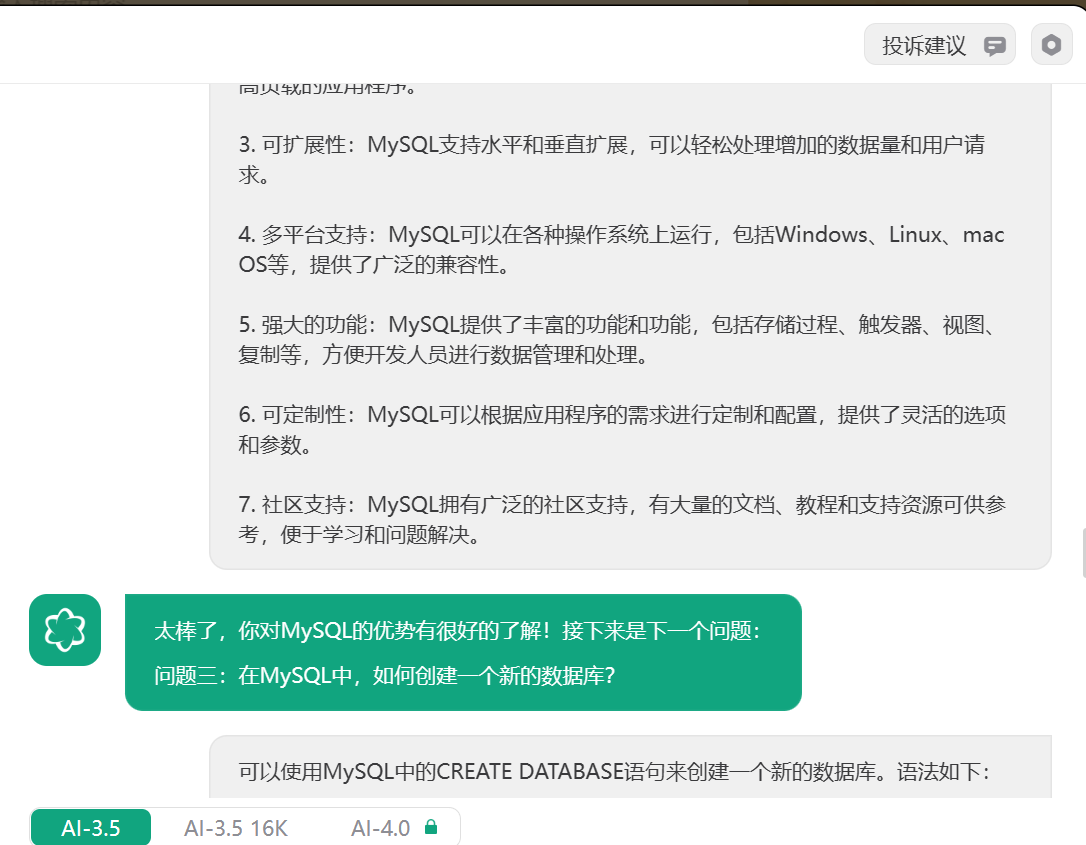The width and height of the screenshot is (1086, 845).
Task: Select text '7. 社区支持' paragraph
Action: point(622,519)
